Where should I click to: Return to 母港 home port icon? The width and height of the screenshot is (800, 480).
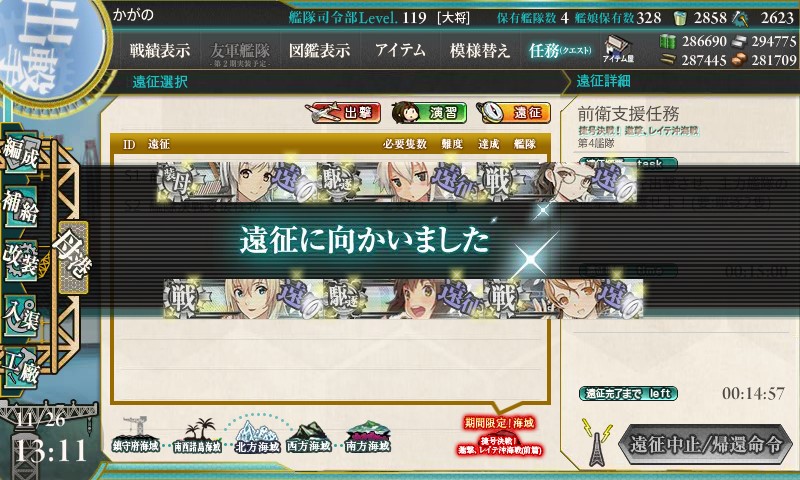73,258
